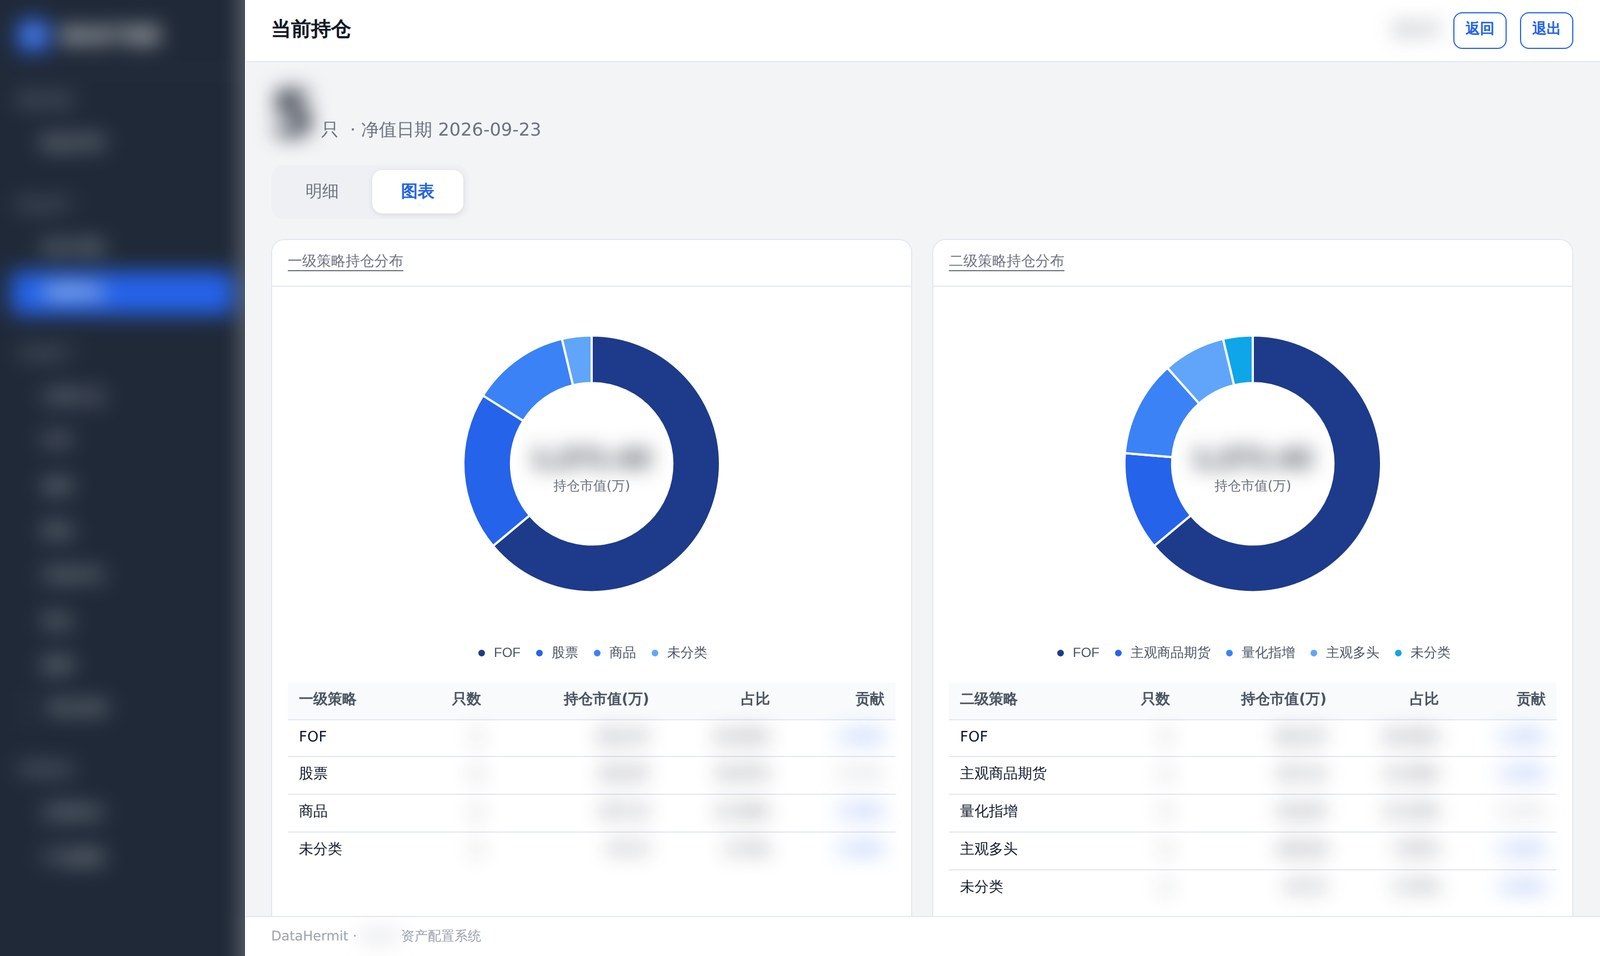Toggle 主观多头 legend item

[1345, 653]
